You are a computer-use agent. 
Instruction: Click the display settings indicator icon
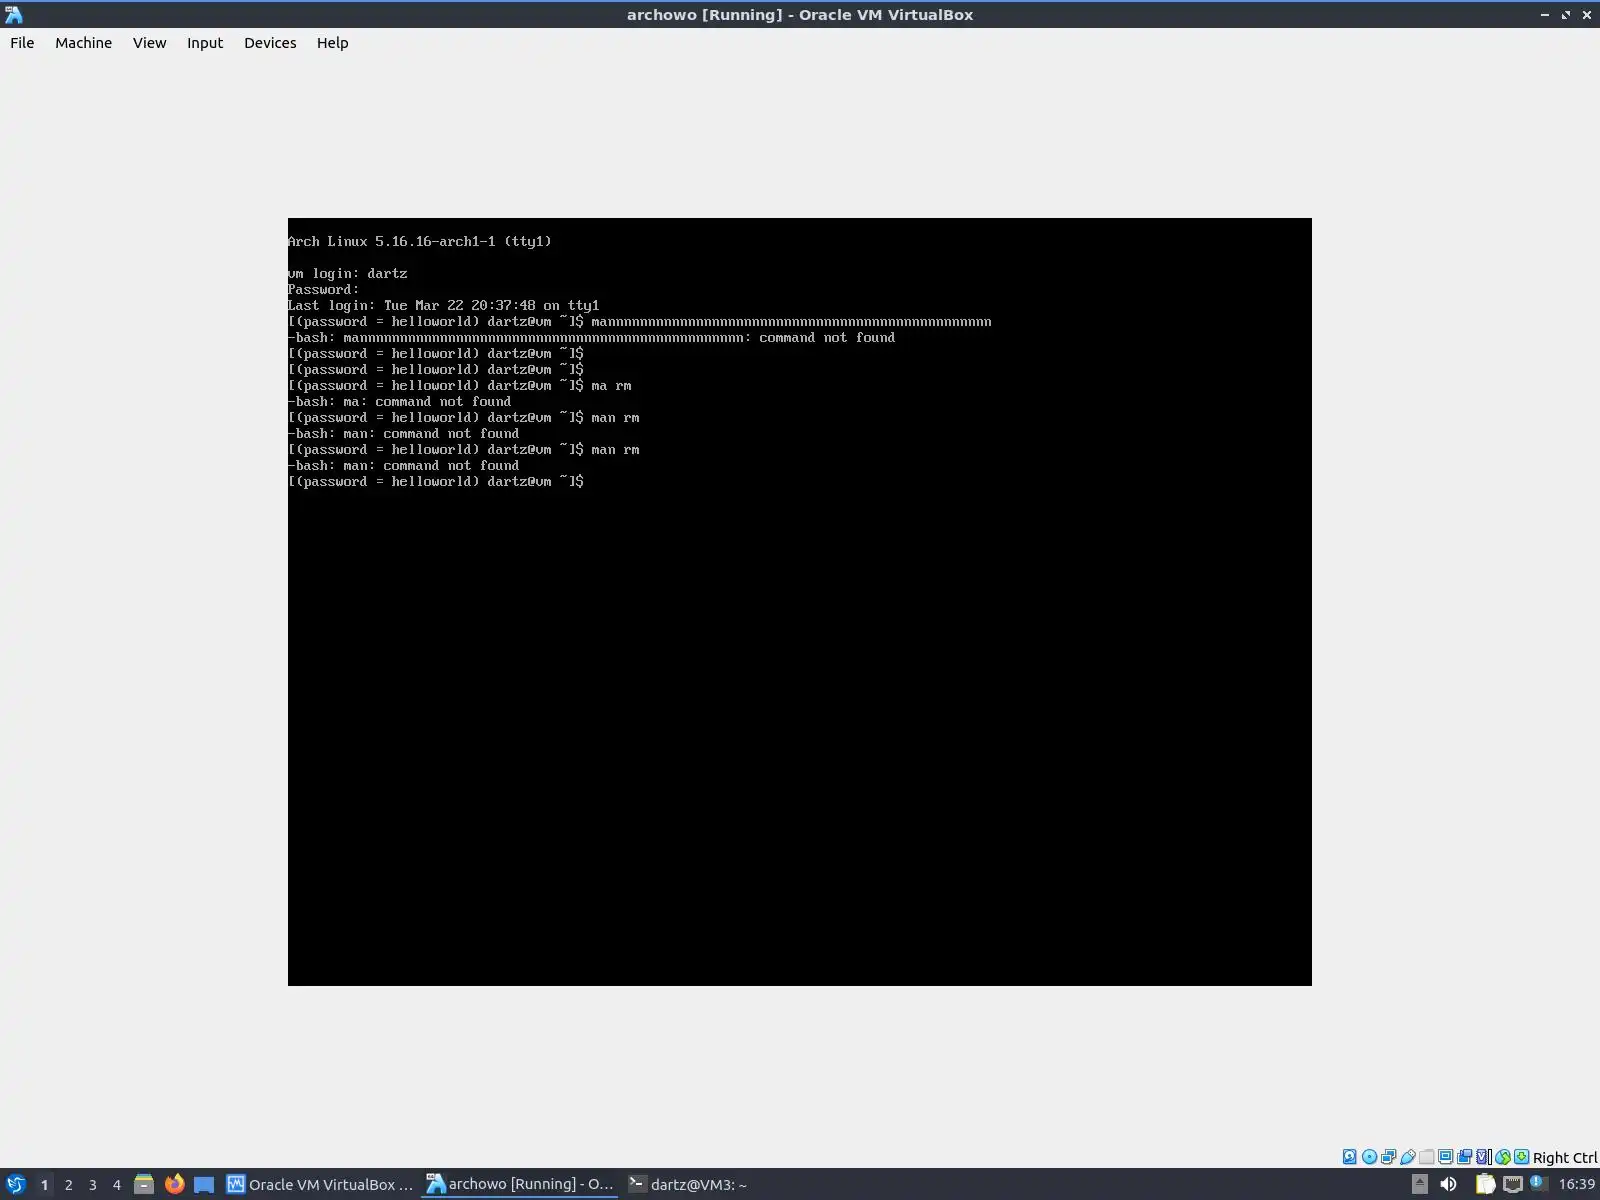click(1446, 1157)
